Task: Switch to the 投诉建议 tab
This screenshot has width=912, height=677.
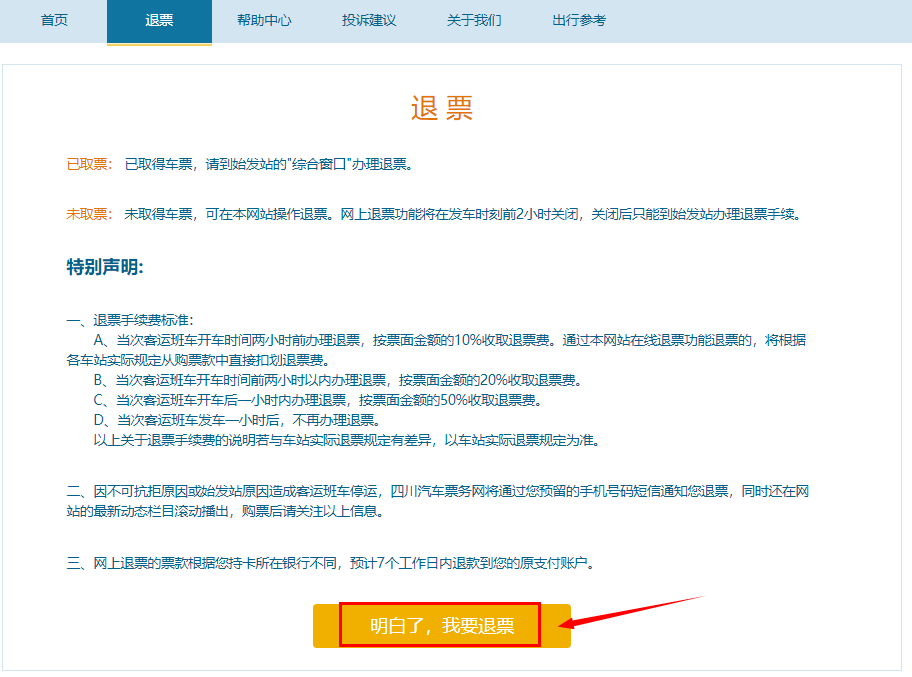Action: pyautogui.click(x=369, y=20)
